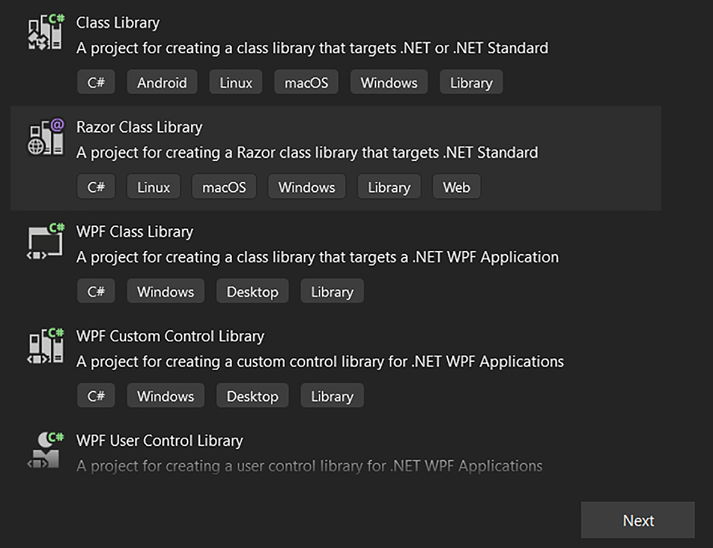Click the Library tag under Class Library
713x548 pixels.
pos(471,82)
